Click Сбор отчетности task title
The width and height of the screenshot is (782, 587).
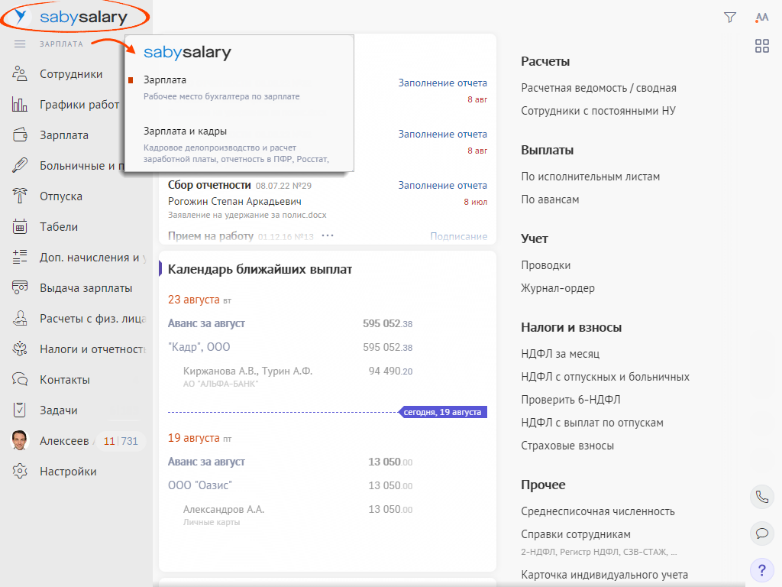pos(209,185)
